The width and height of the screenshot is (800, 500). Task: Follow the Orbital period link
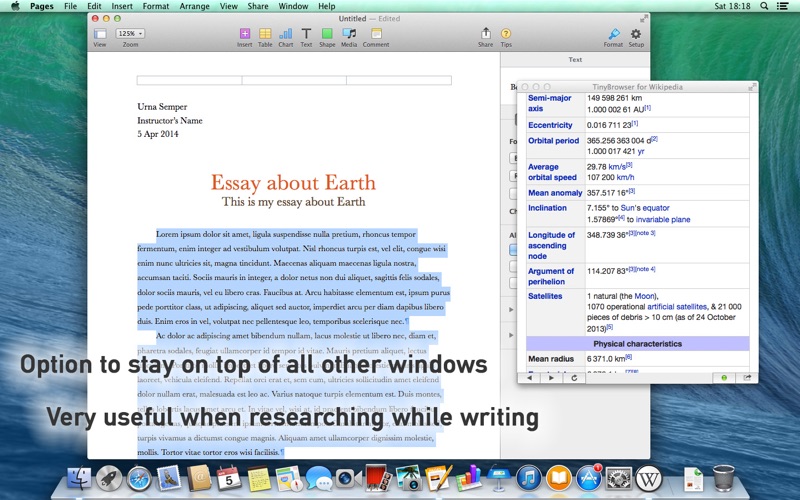(x=554, y=140)
